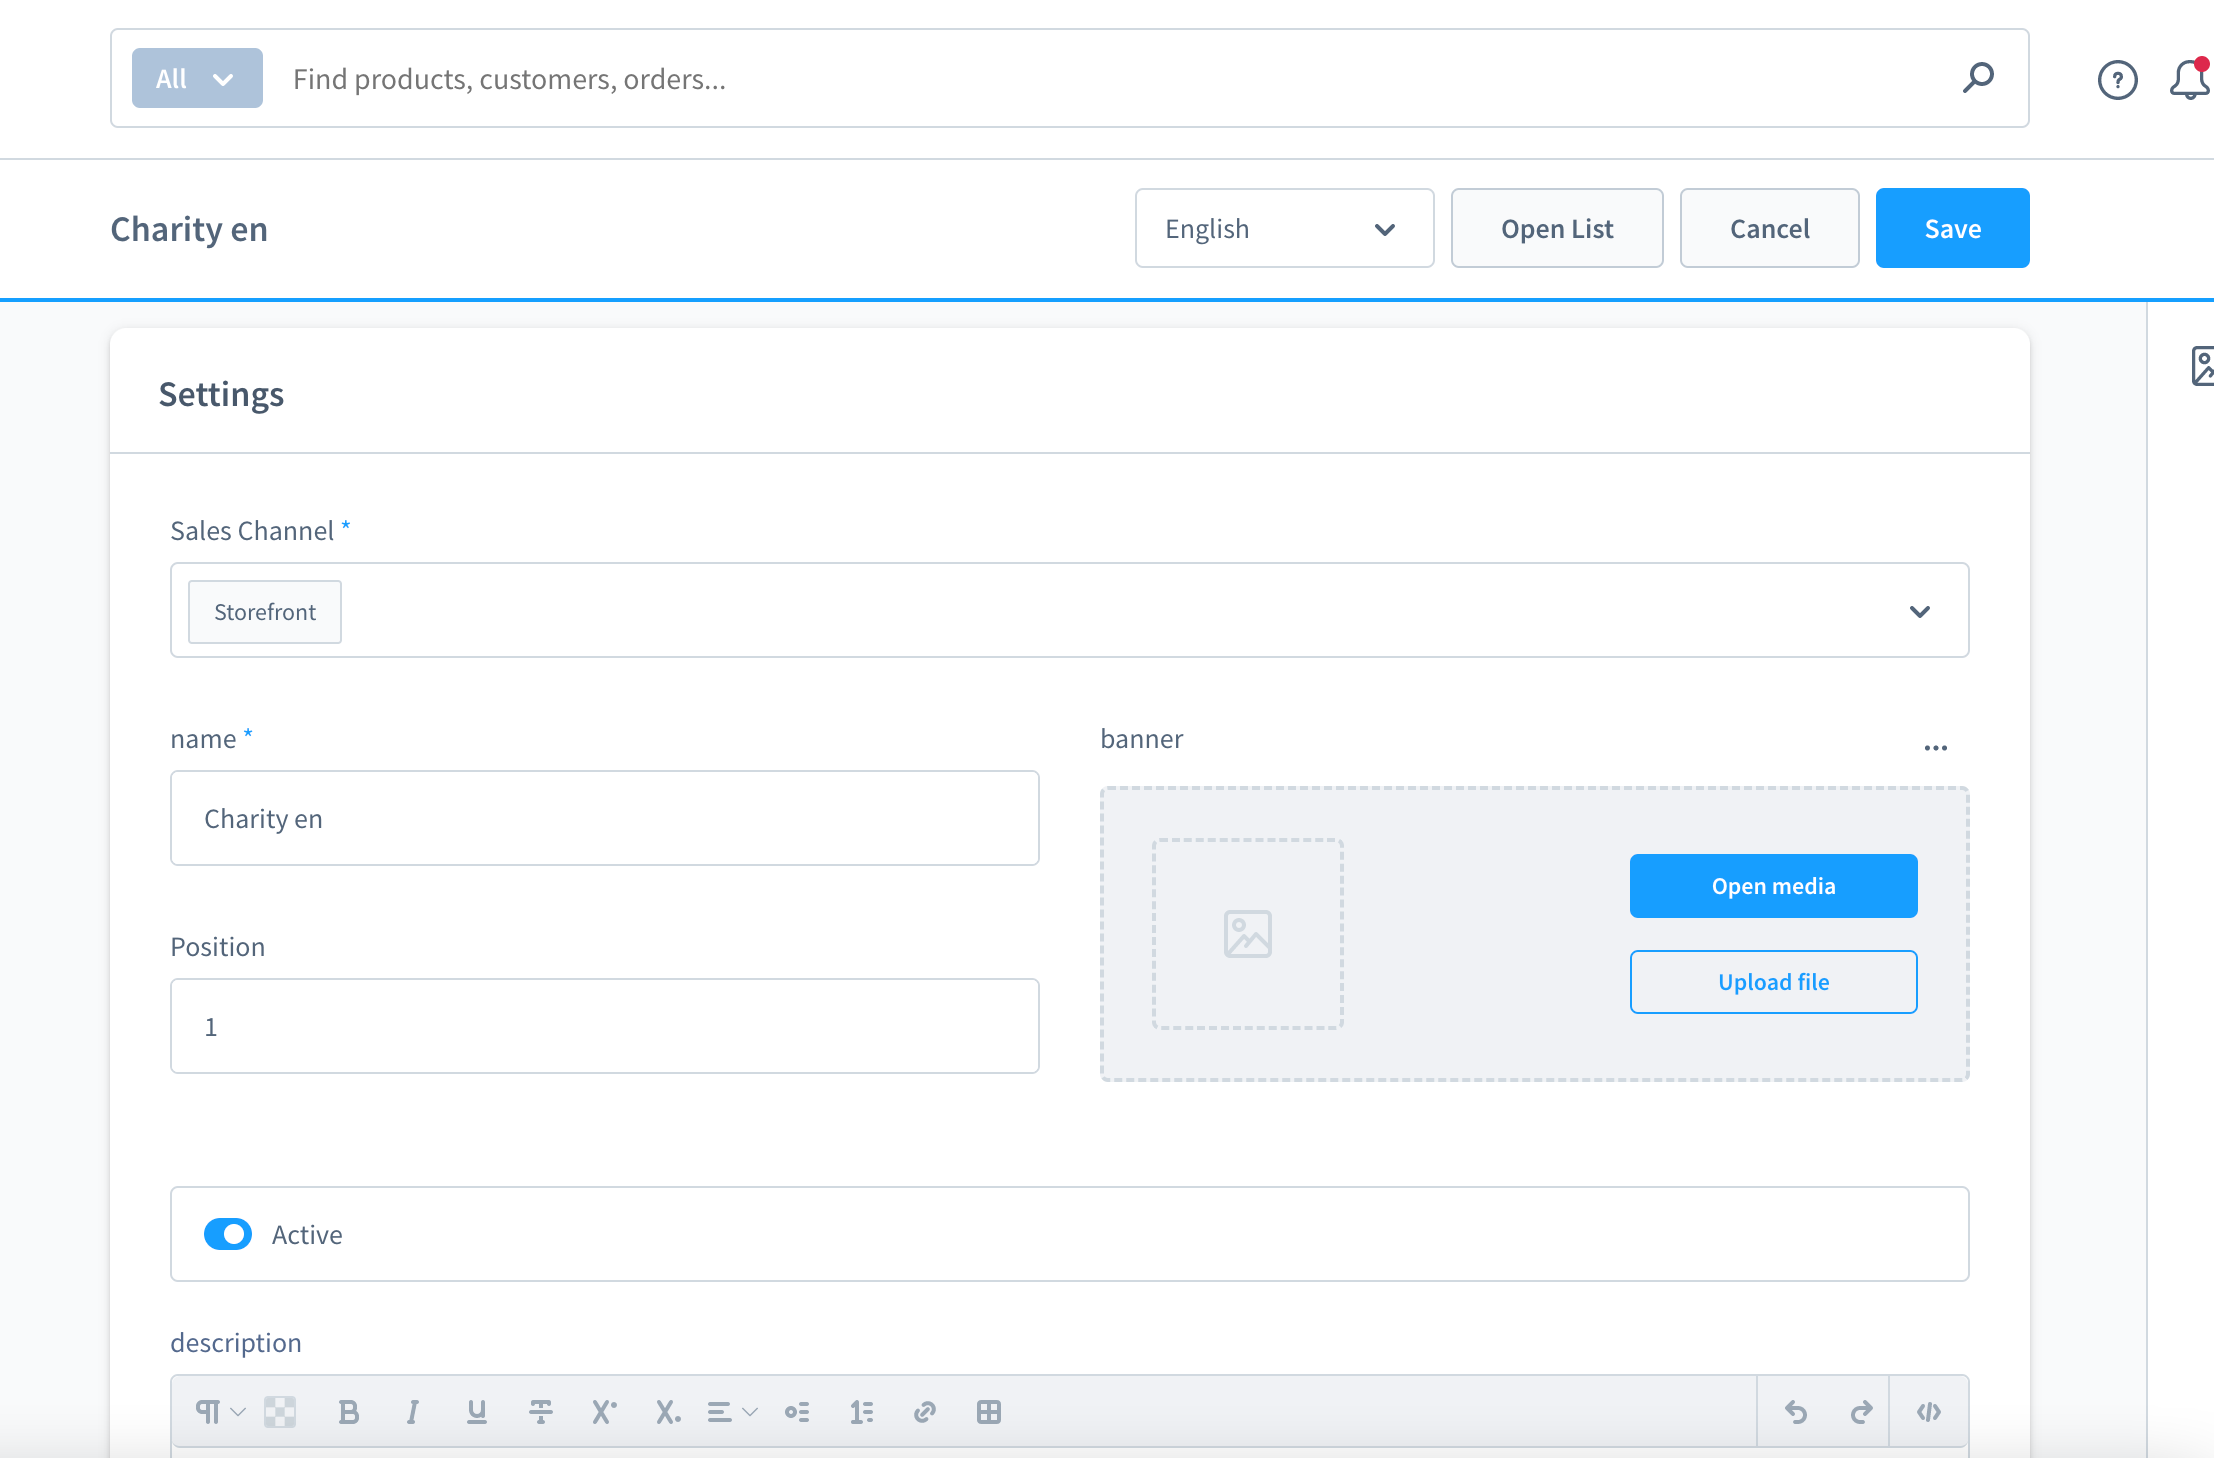
Task: Expand the Sales Channel dropdown
Action: 1920,610
